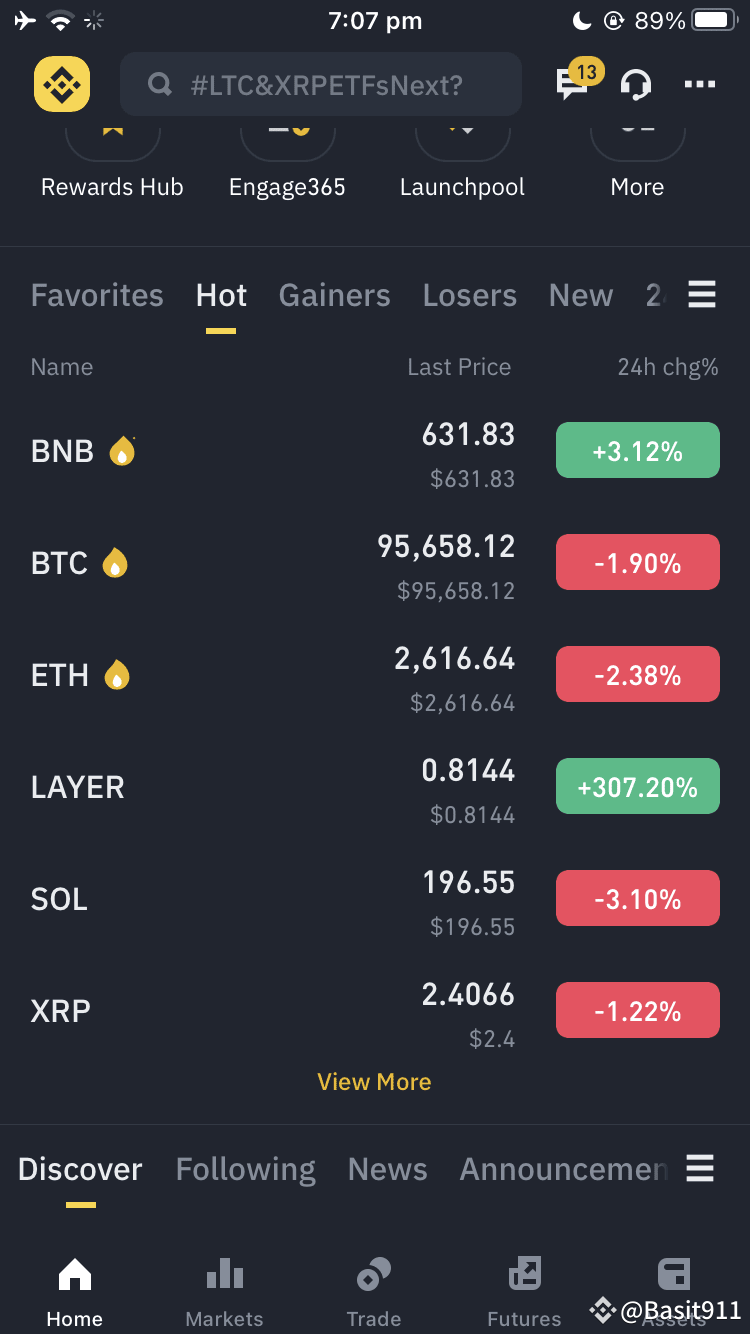Image resolution: width=750 pixels, height=1334 pixels.
Task: Switch to the Gainers tab
Action: click(335, 296)
